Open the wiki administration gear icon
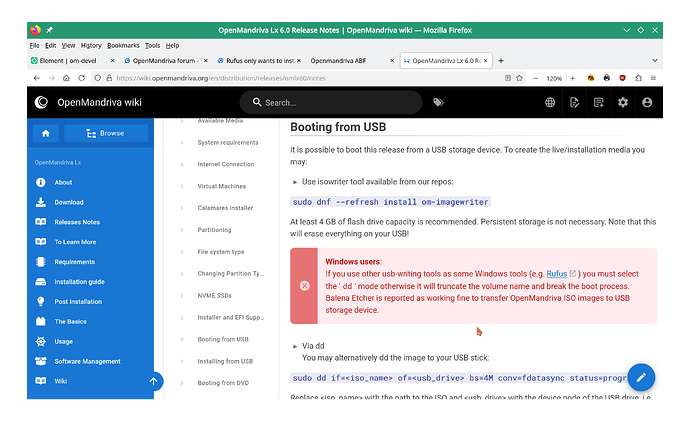 (x=623, y=102)
